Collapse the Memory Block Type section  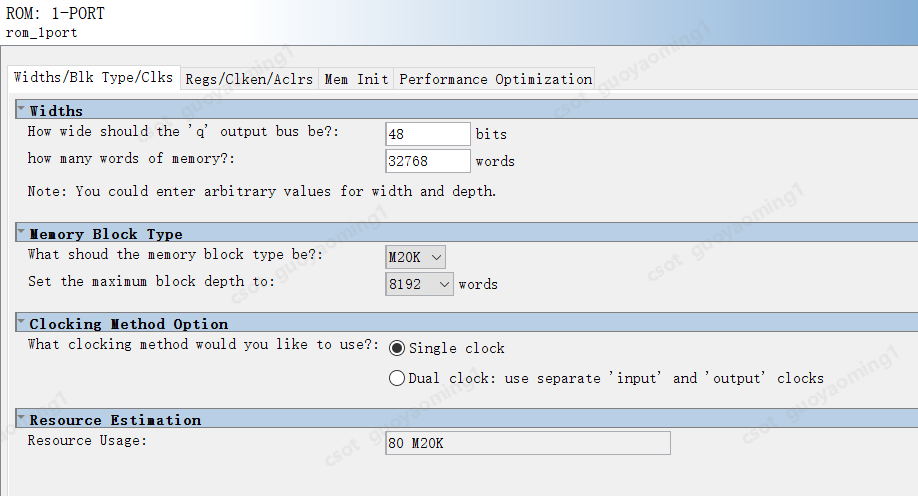point(21,232)
